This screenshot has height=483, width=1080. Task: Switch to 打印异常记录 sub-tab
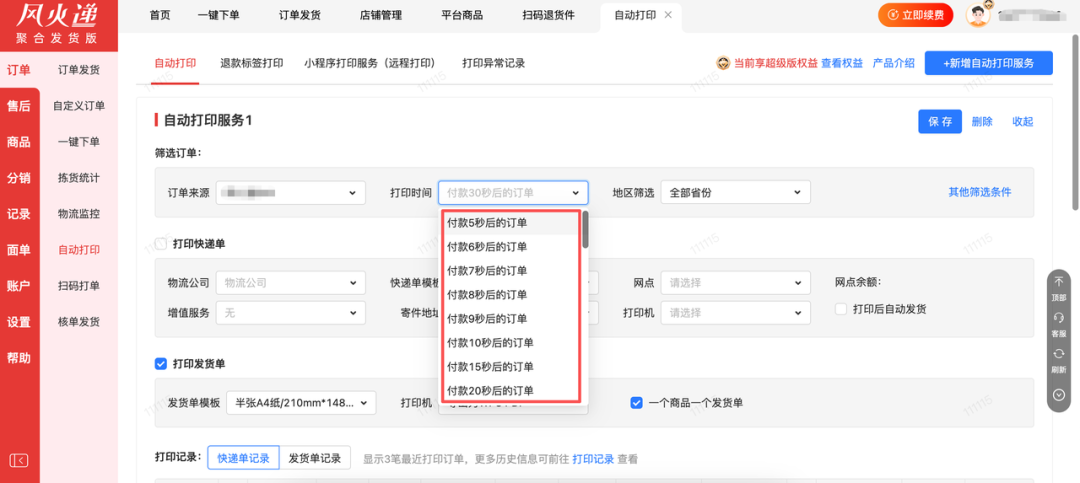(x=494, y=63)
